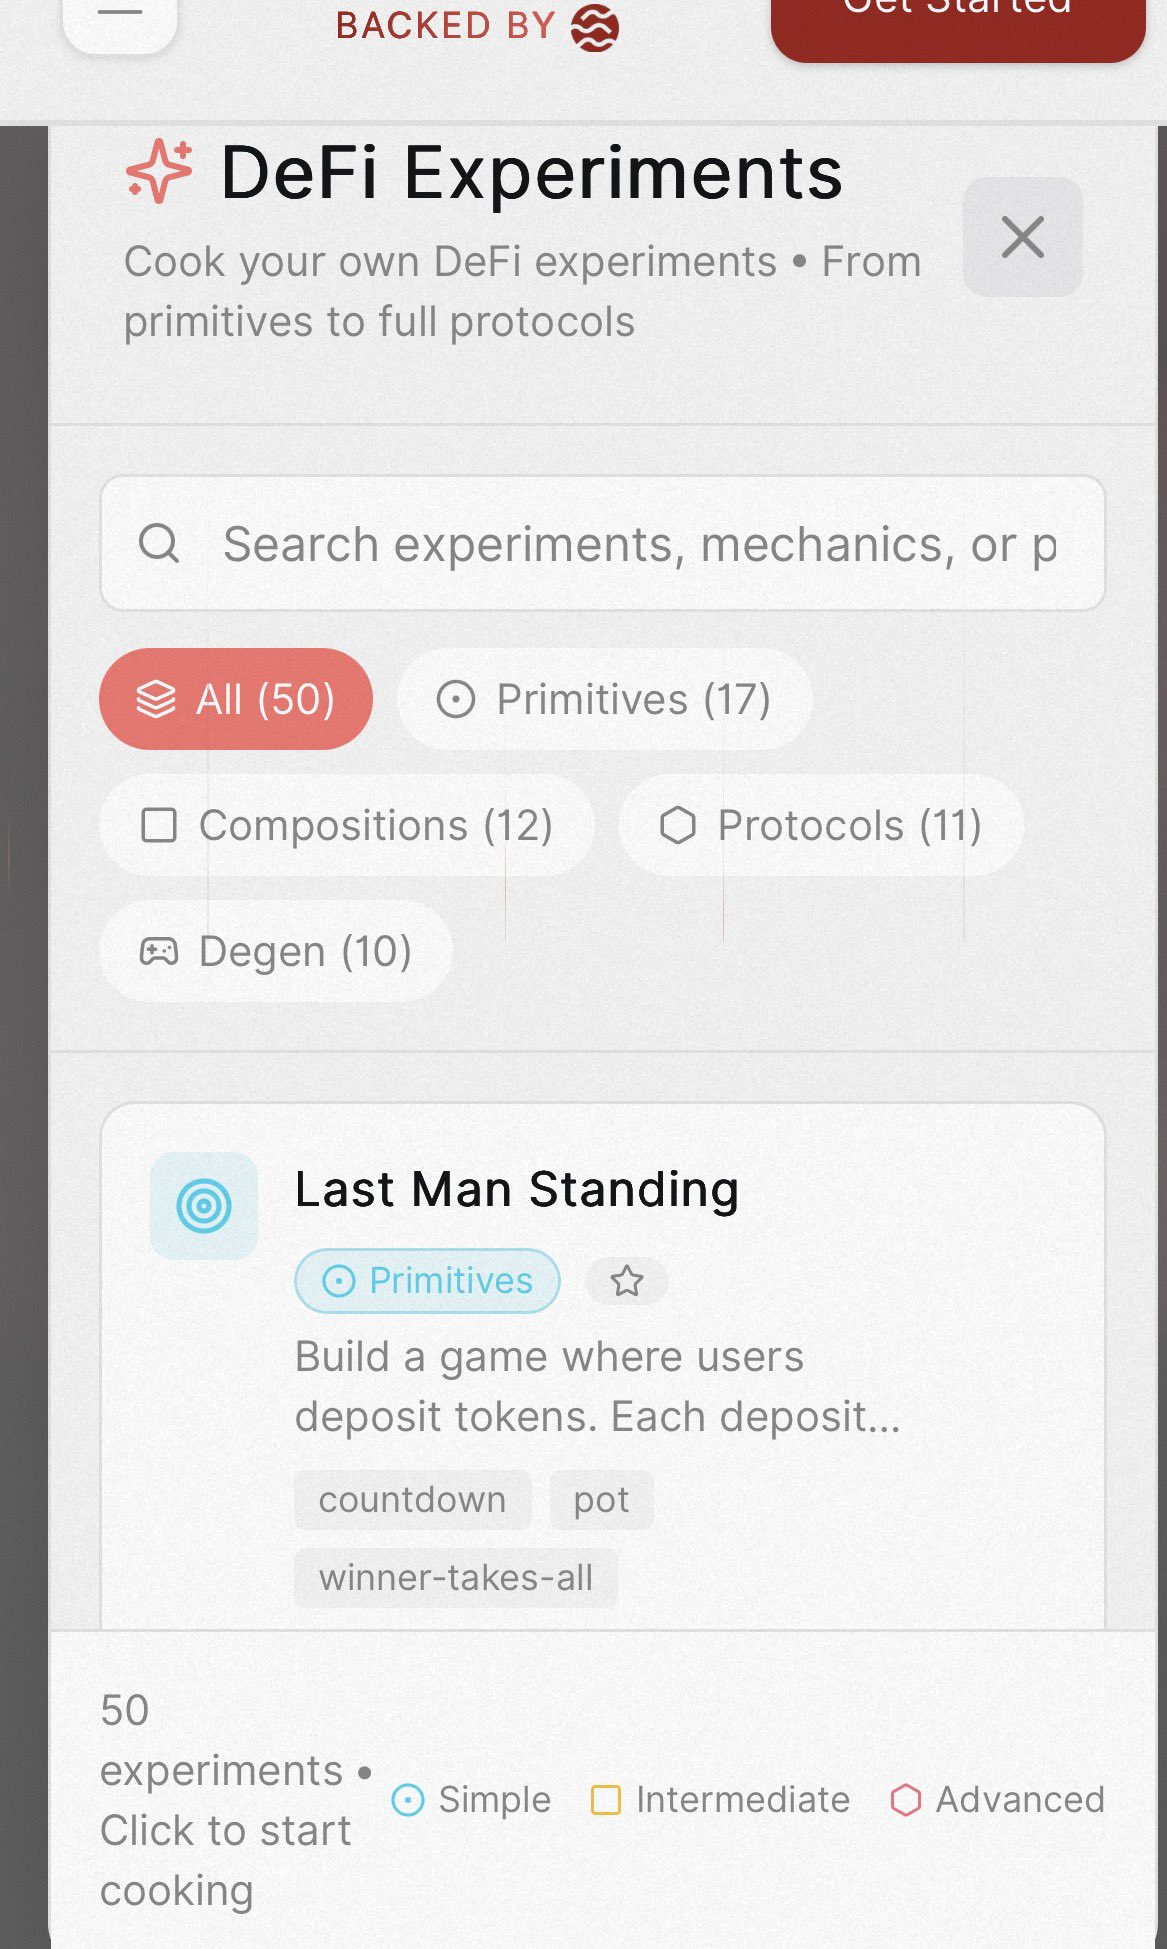Filter by Primitives (17)
This screenshot has width=1167, height=1949.
(x=604, y=699)
